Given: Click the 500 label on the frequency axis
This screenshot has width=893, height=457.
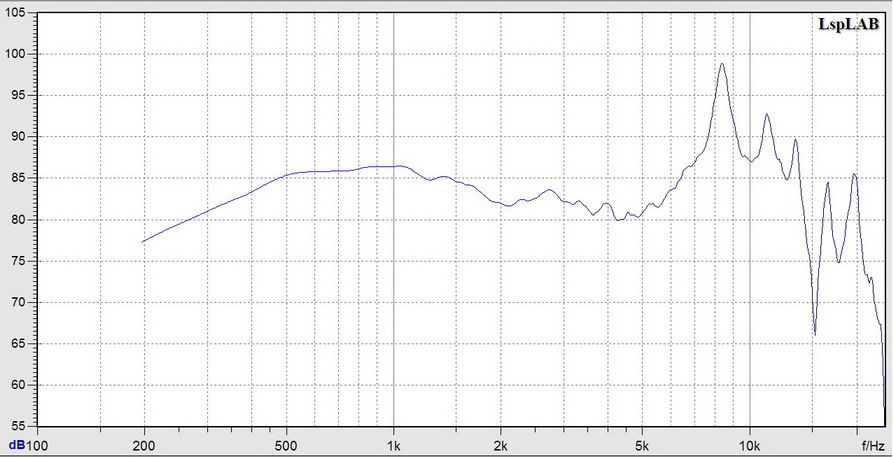Looking at the screenshot, I should (286, 445).
